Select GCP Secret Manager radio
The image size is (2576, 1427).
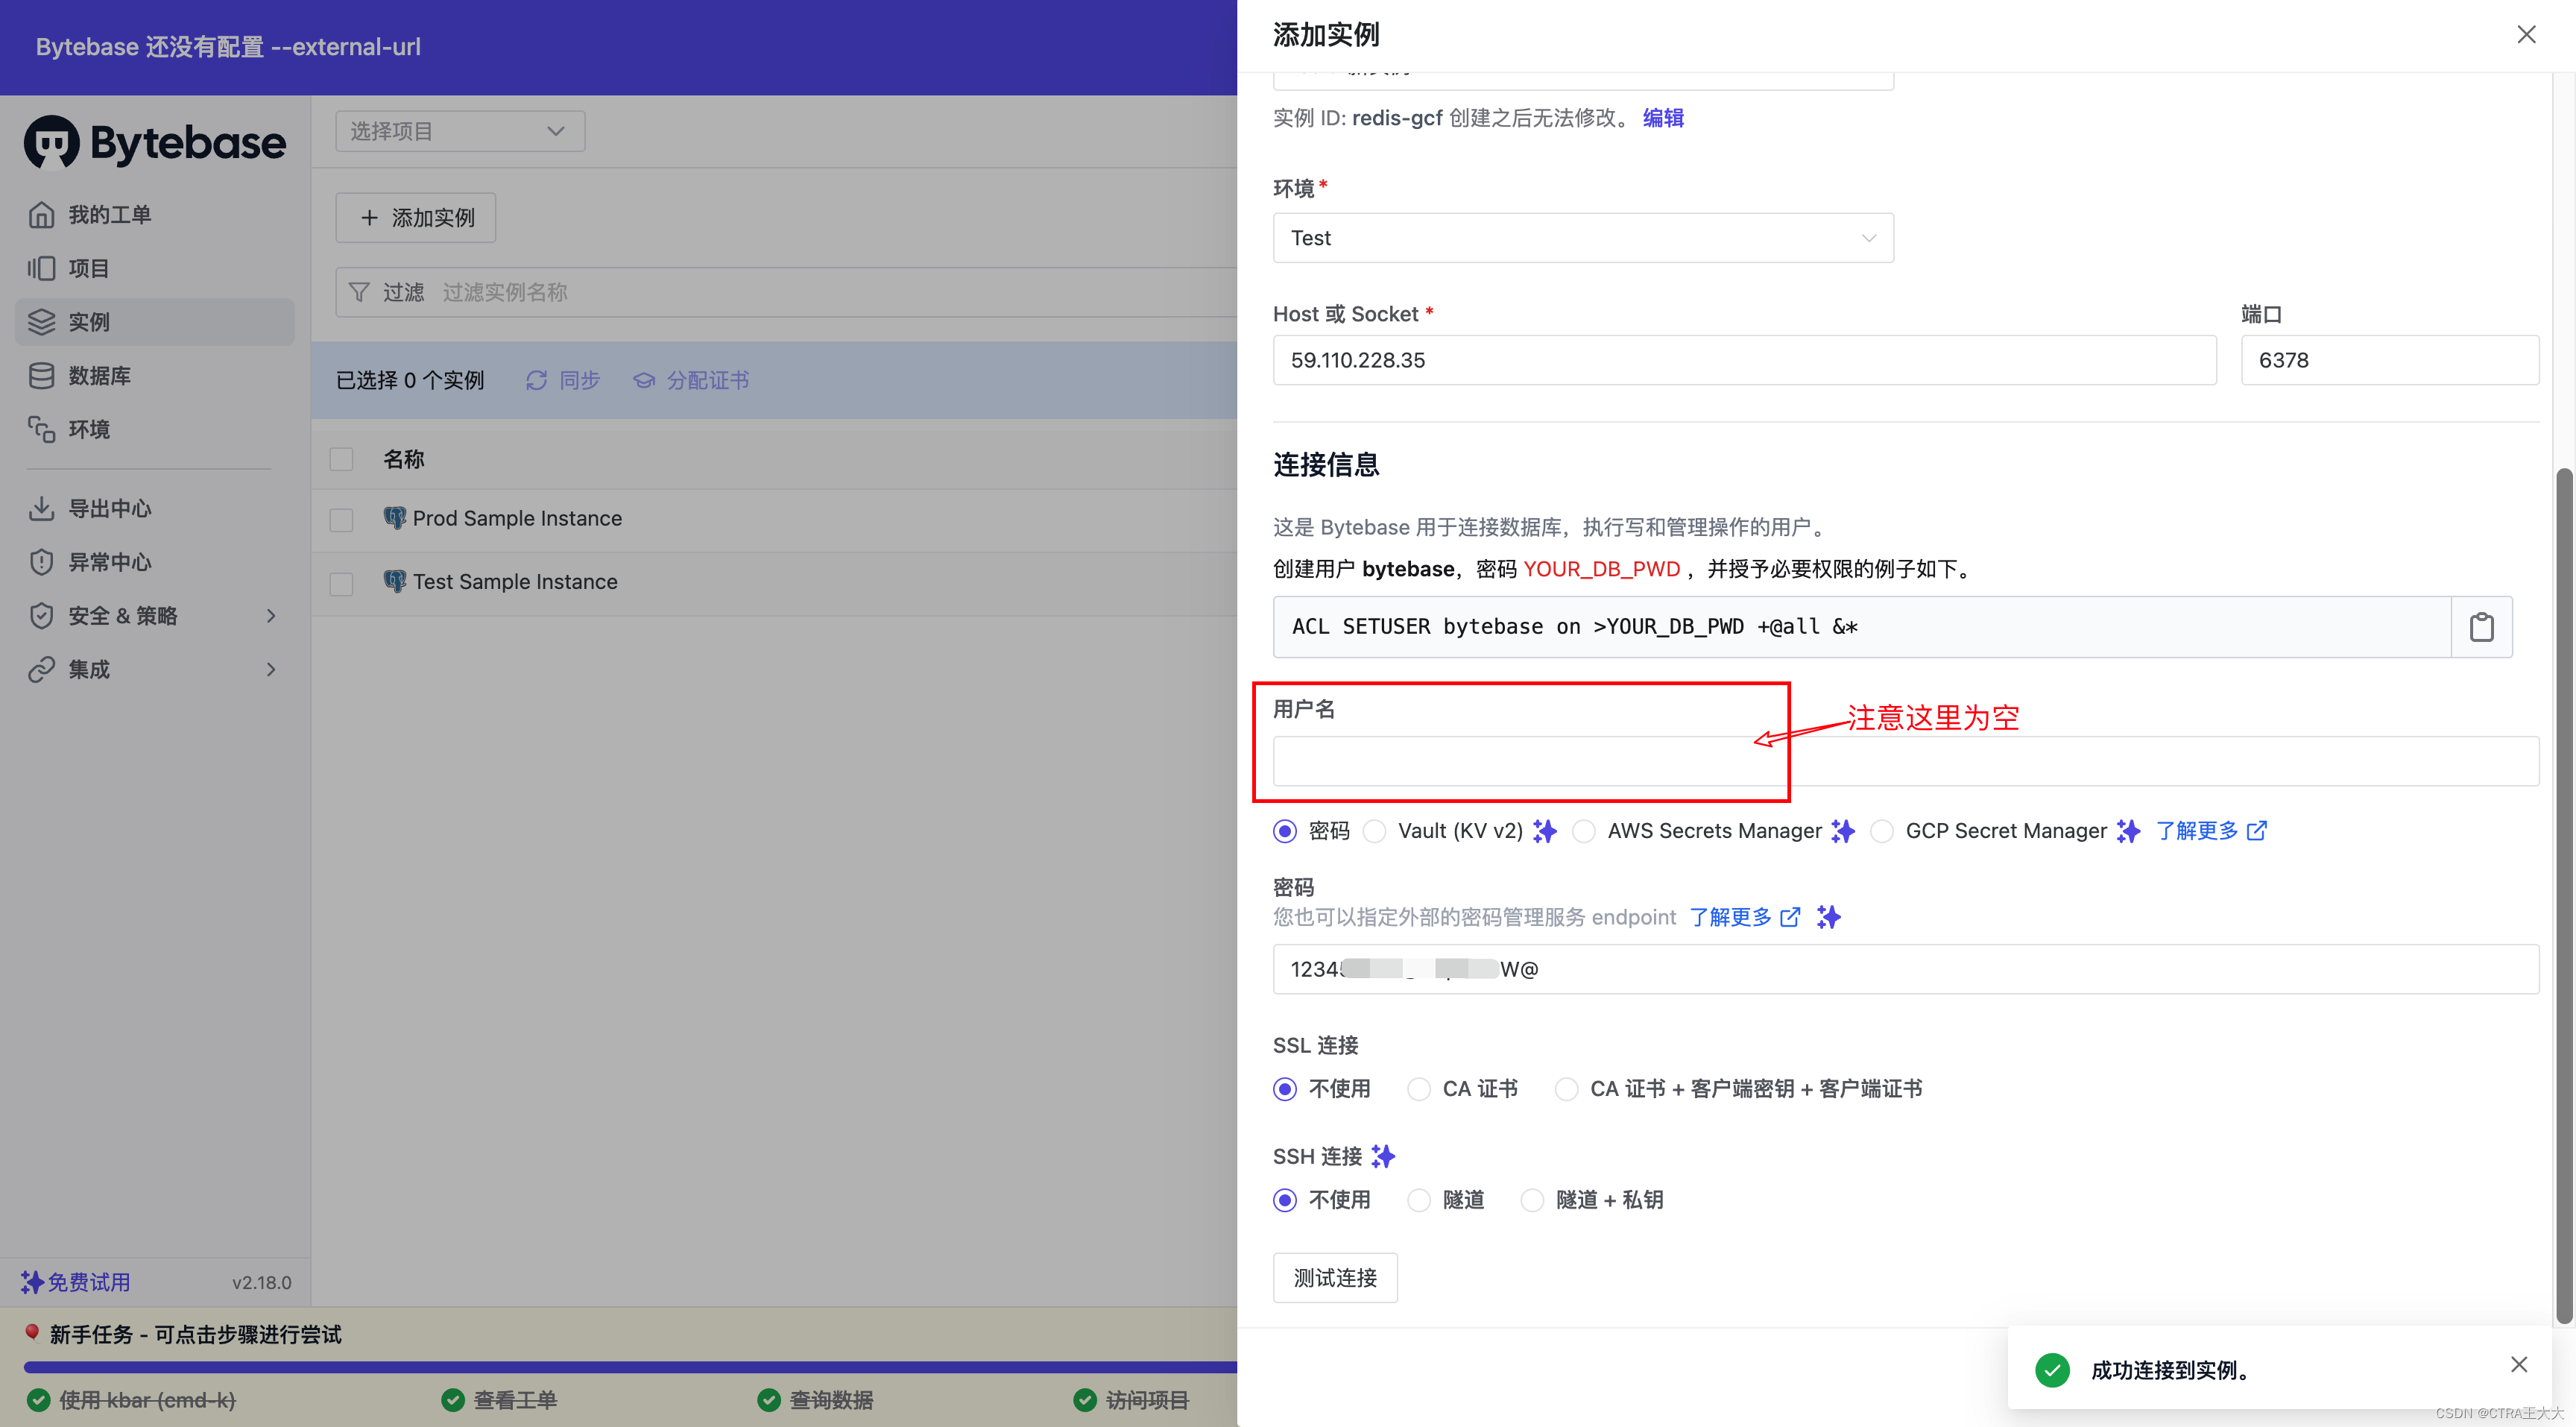click(x=1882, y=831)
